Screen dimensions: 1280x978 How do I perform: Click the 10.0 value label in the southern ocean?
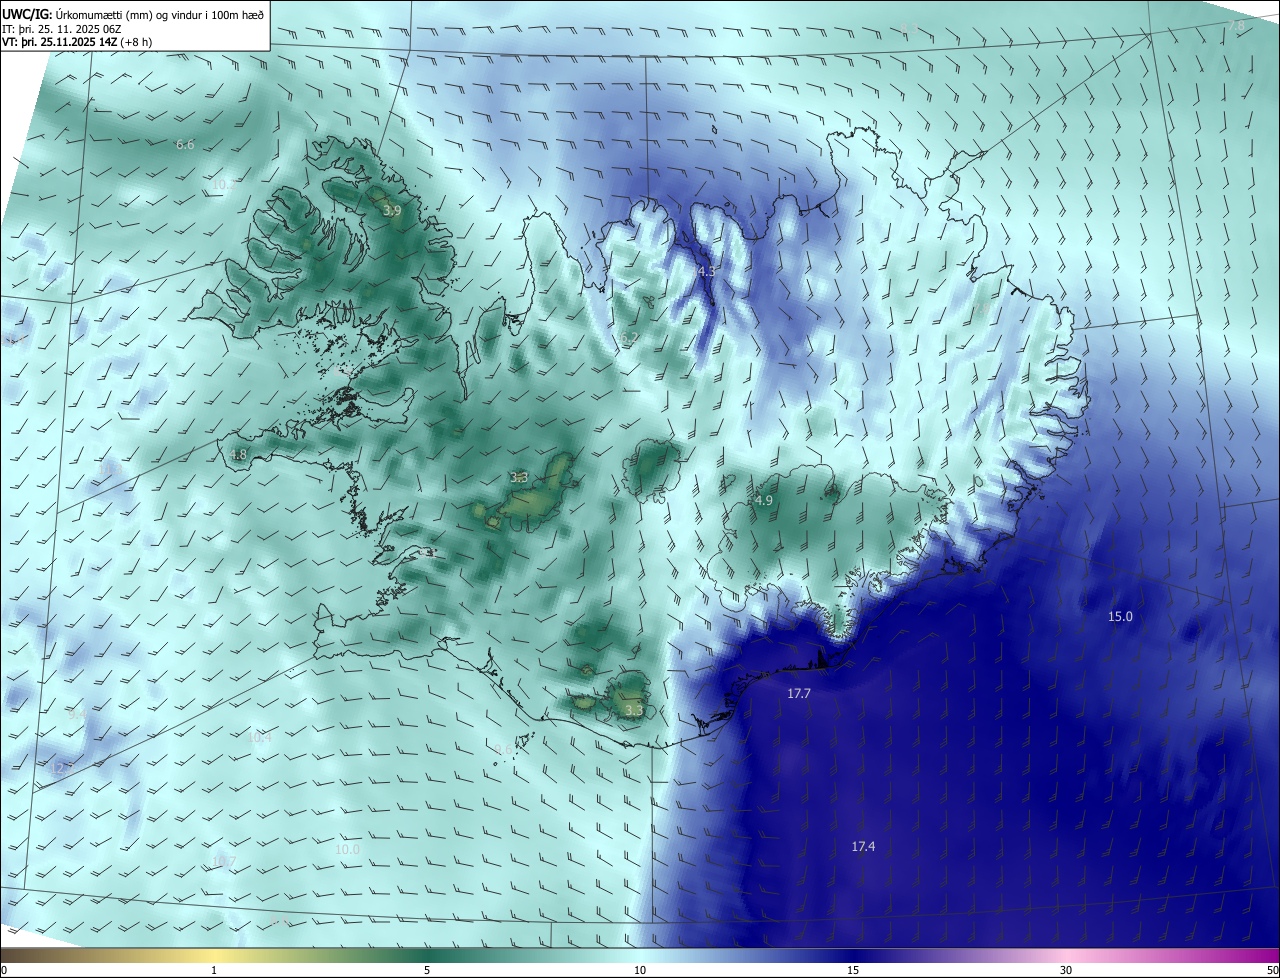point(347,848)
